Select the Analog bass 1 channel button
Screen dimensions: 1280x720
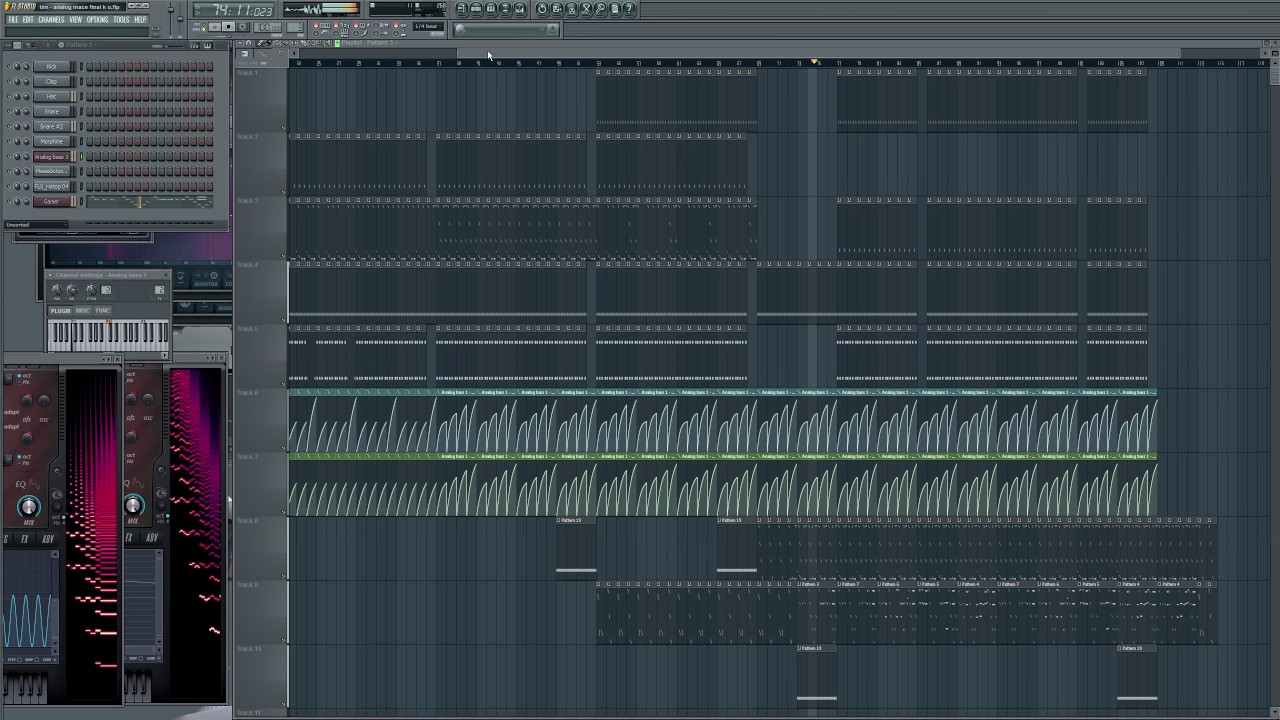pyautogui.click(x=52, y=156)
